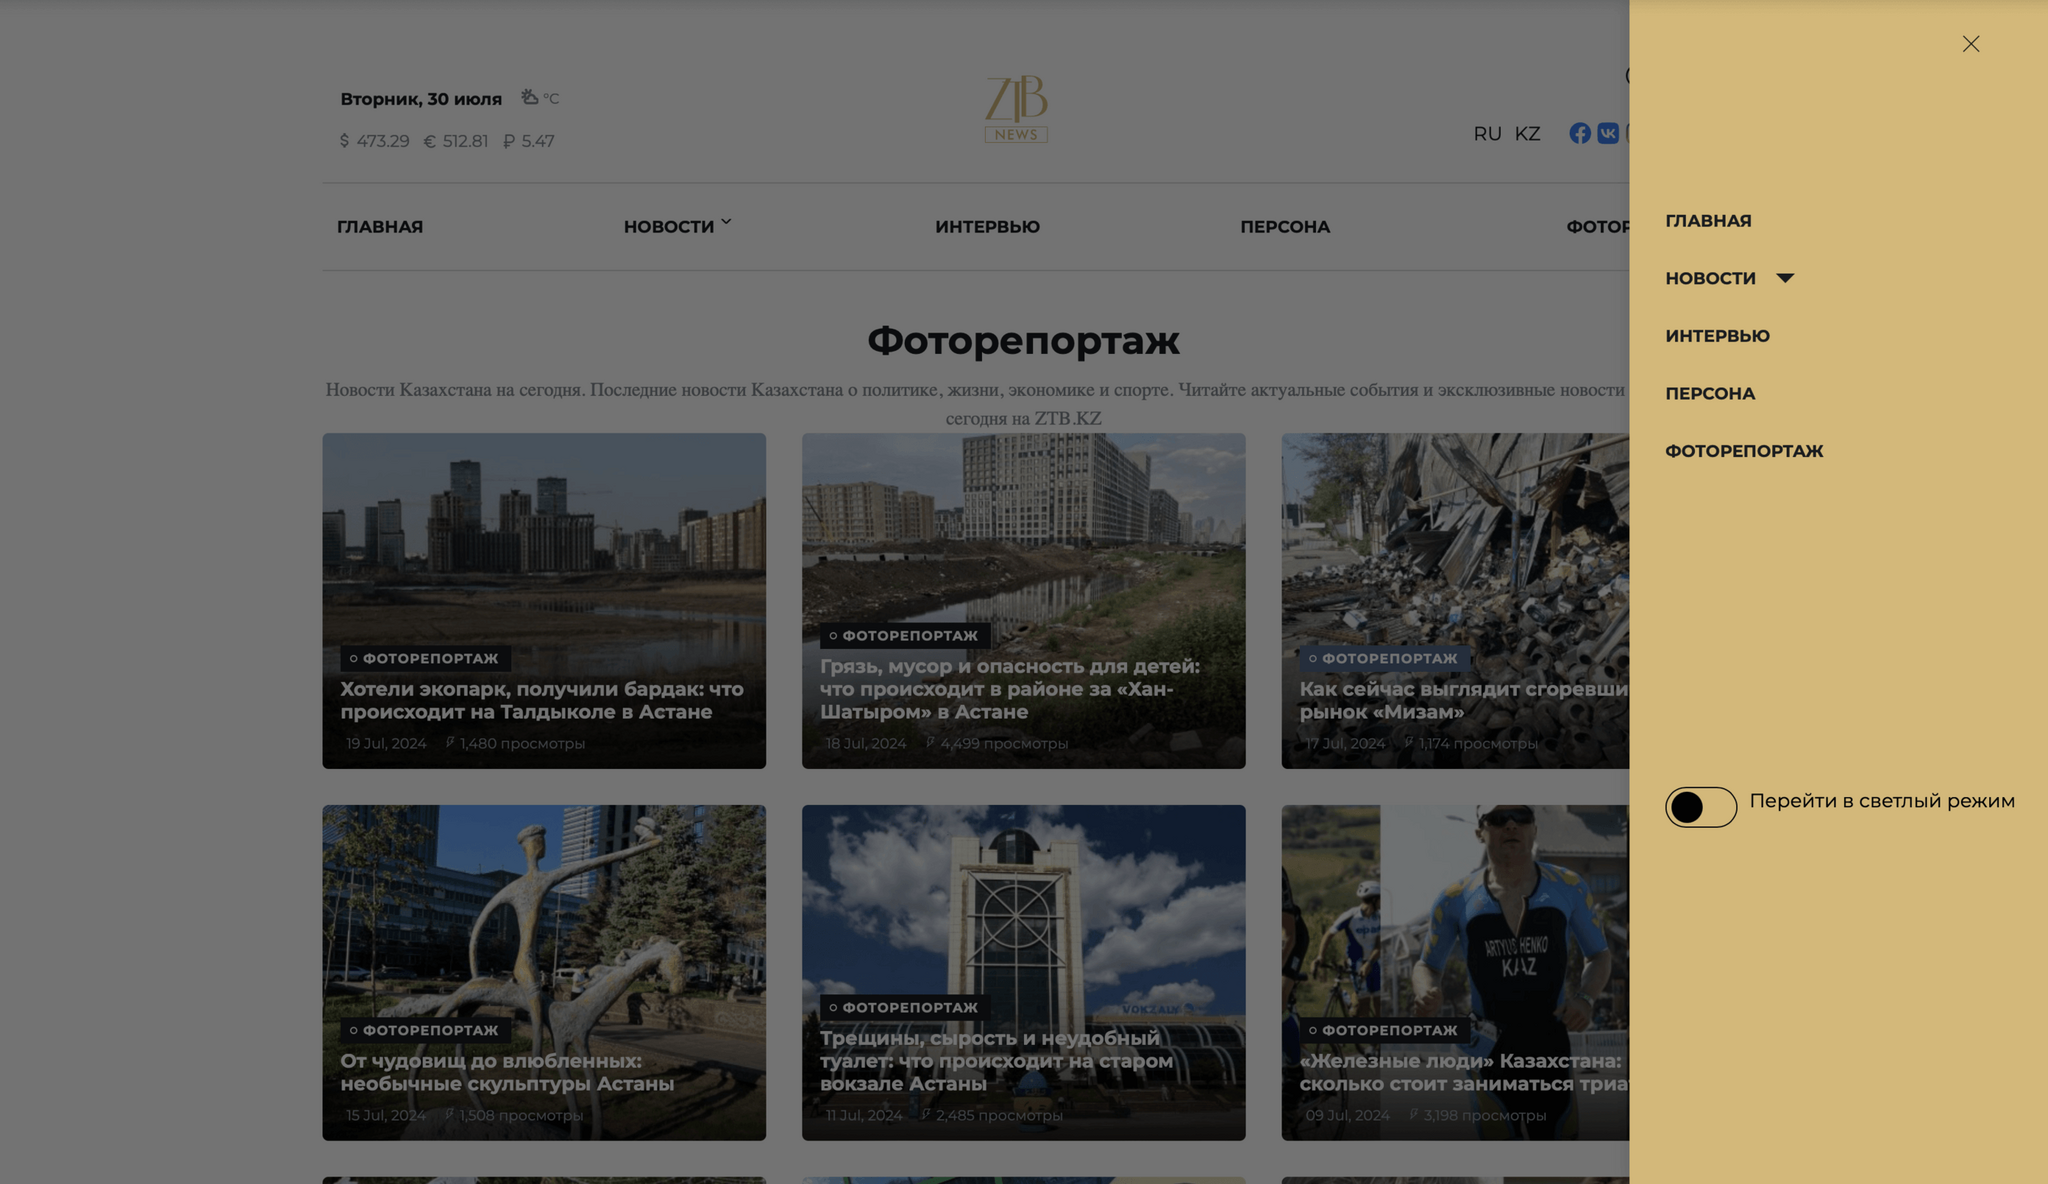Expand the НОВОСТИ chevron in the top navigation
Viewport: 2048px width, 1184px height.
pos(726,222)
